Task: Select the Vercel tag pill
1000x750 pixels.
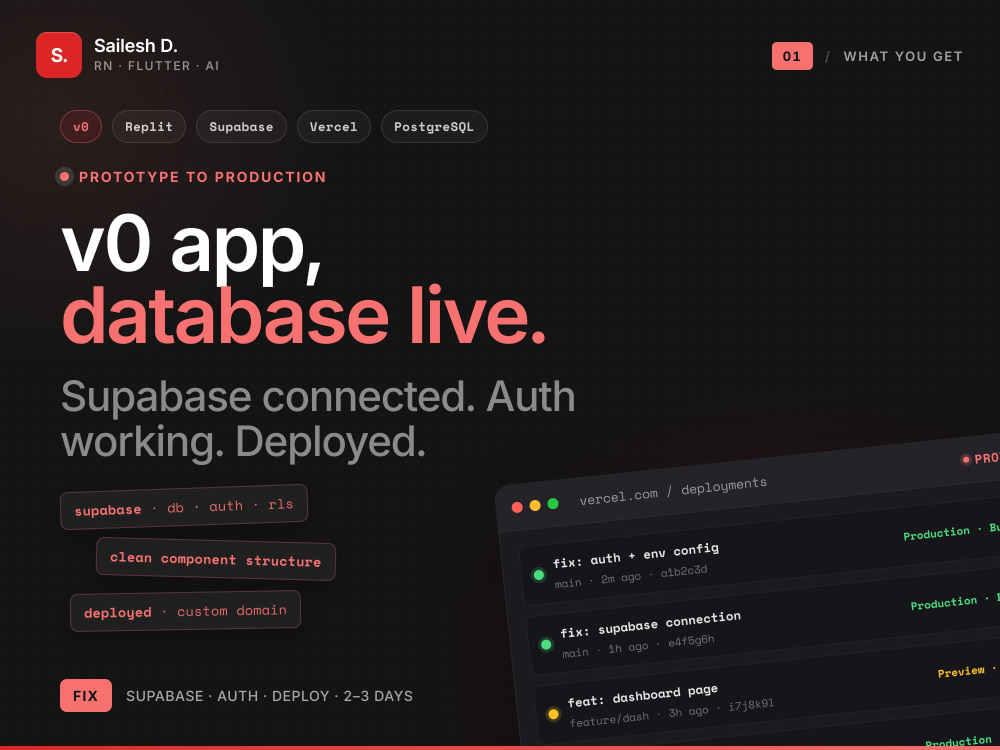Action: tap(334, 126)
